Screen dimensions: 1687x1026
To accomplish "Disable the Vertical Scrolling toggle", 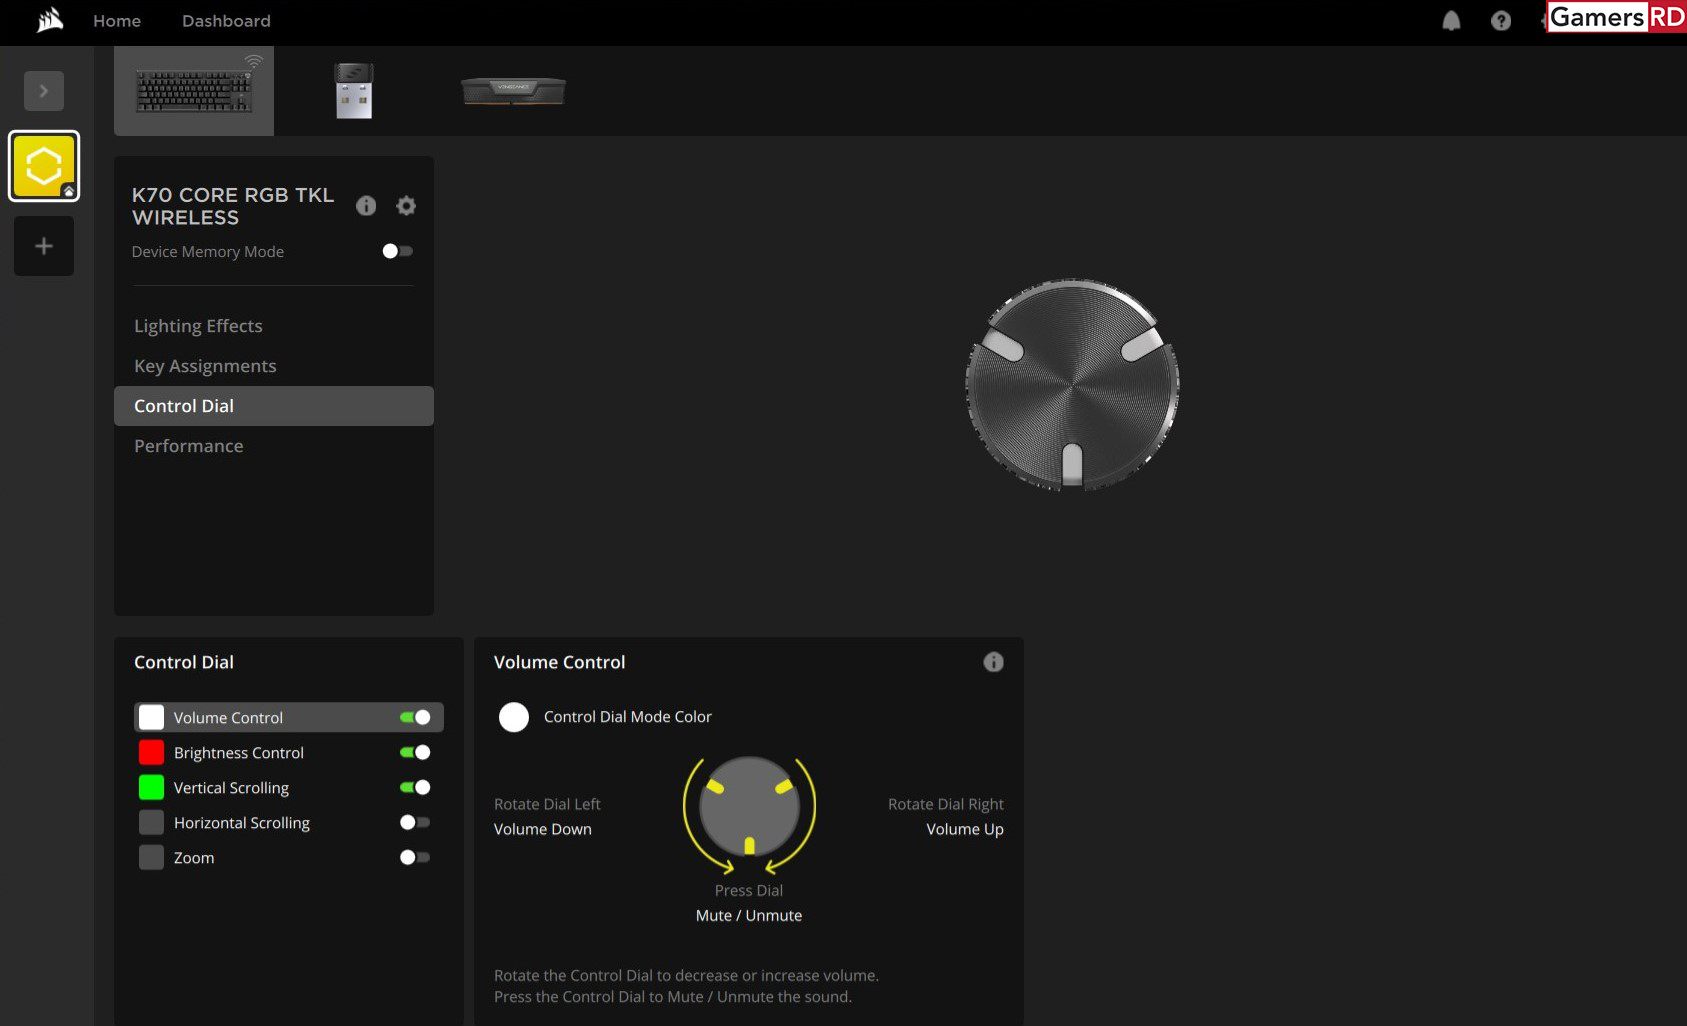I will coord(415,787).
